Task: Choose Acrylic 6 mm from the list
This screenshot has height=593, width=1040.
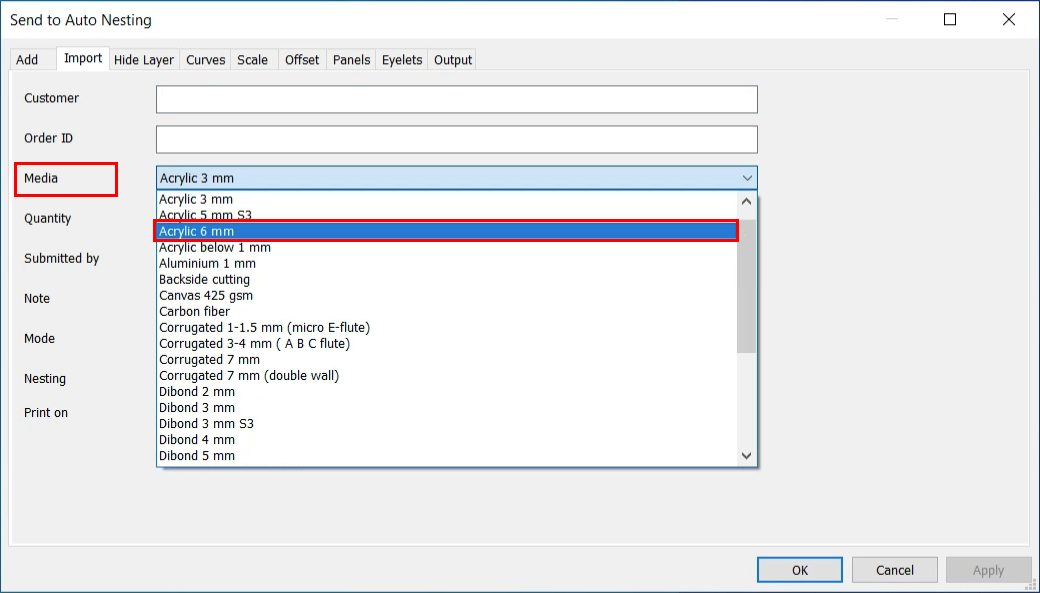Action: point(446,231)
